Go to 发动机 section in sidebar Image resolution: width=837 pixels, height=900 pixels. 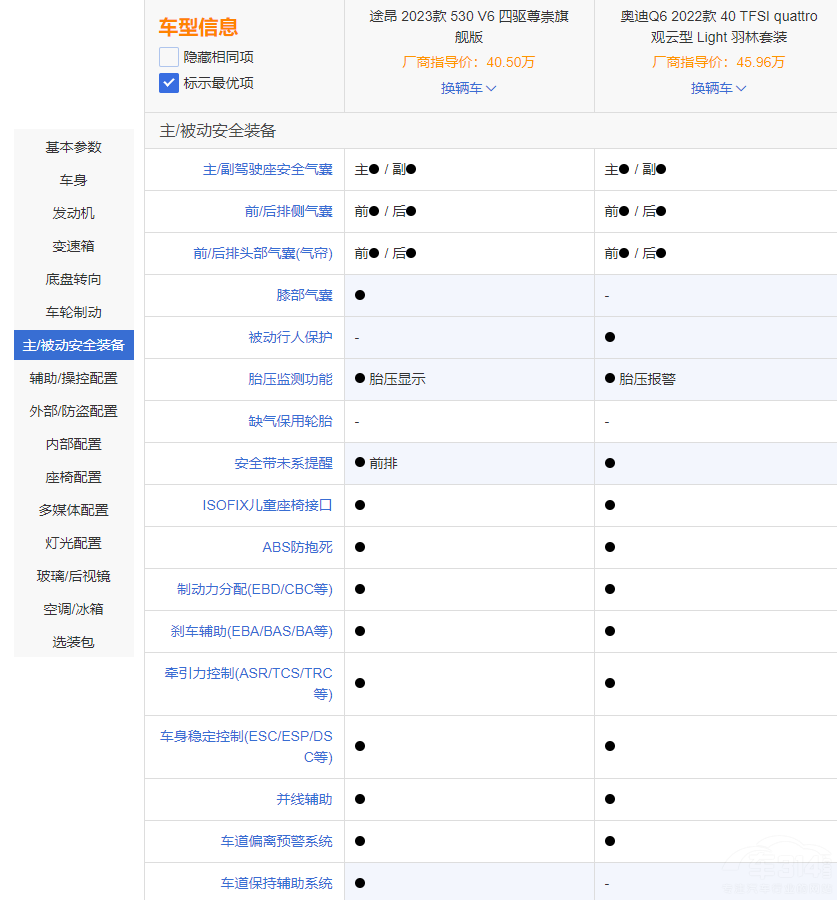[x=74, y=213]
